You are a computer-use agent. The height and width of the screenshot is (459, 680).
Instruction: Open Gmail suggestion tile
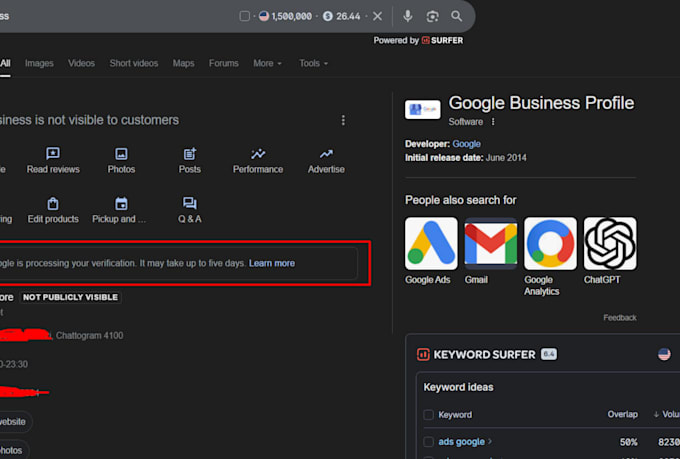(490, 243)
